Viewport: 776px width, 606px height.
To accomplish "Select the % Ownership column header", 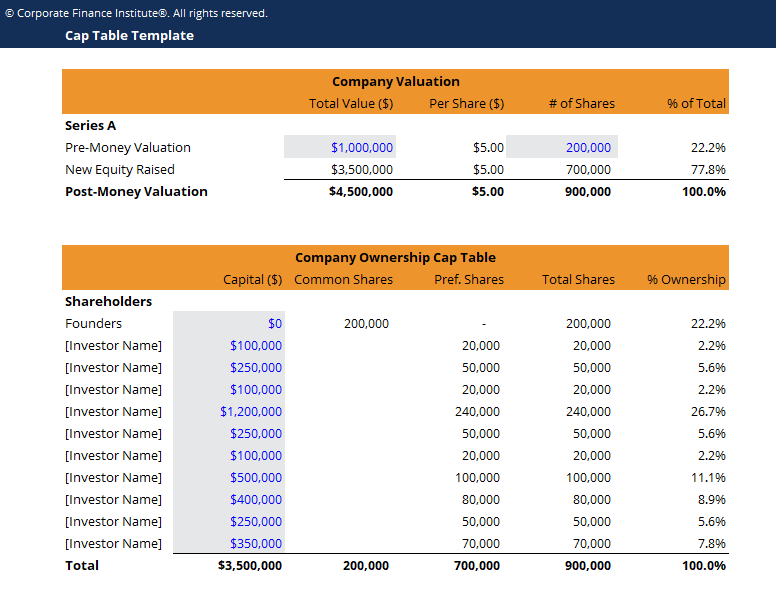I will click(686, 279).
